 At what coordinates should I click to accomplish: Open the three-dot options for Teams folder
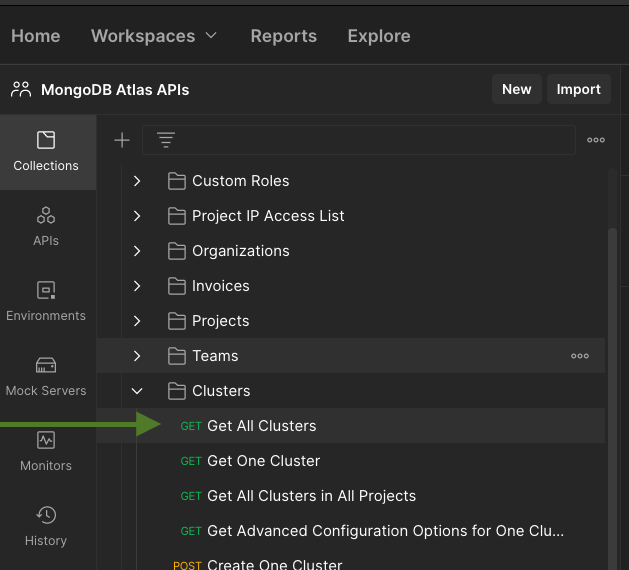click(x=580, y=356)
